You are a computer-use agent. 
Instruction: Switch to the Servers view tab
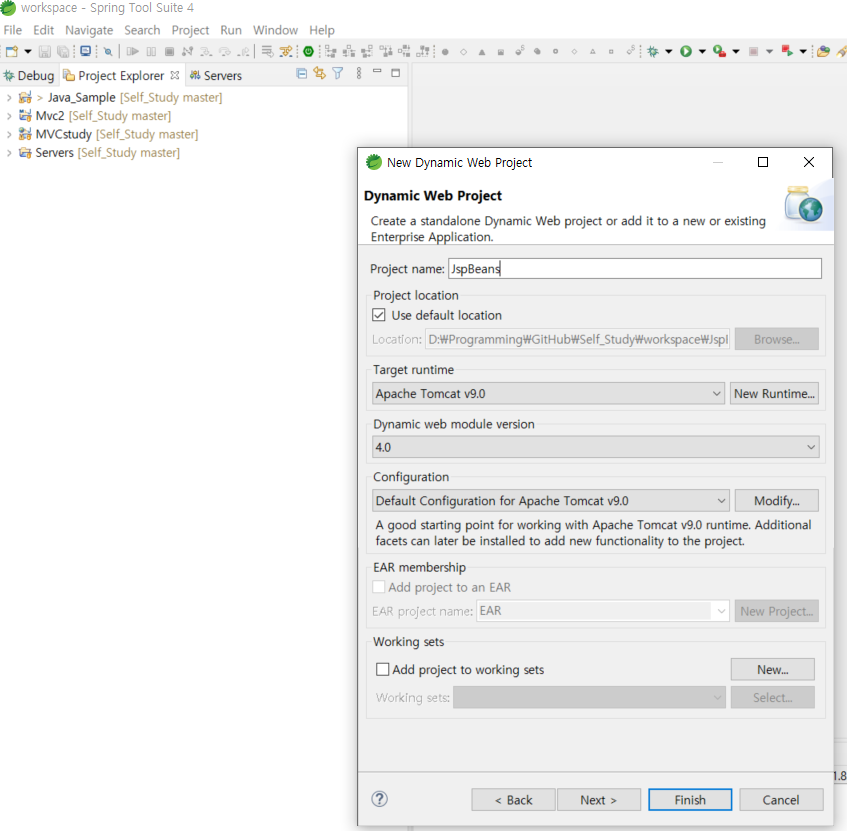pos(216,76)
